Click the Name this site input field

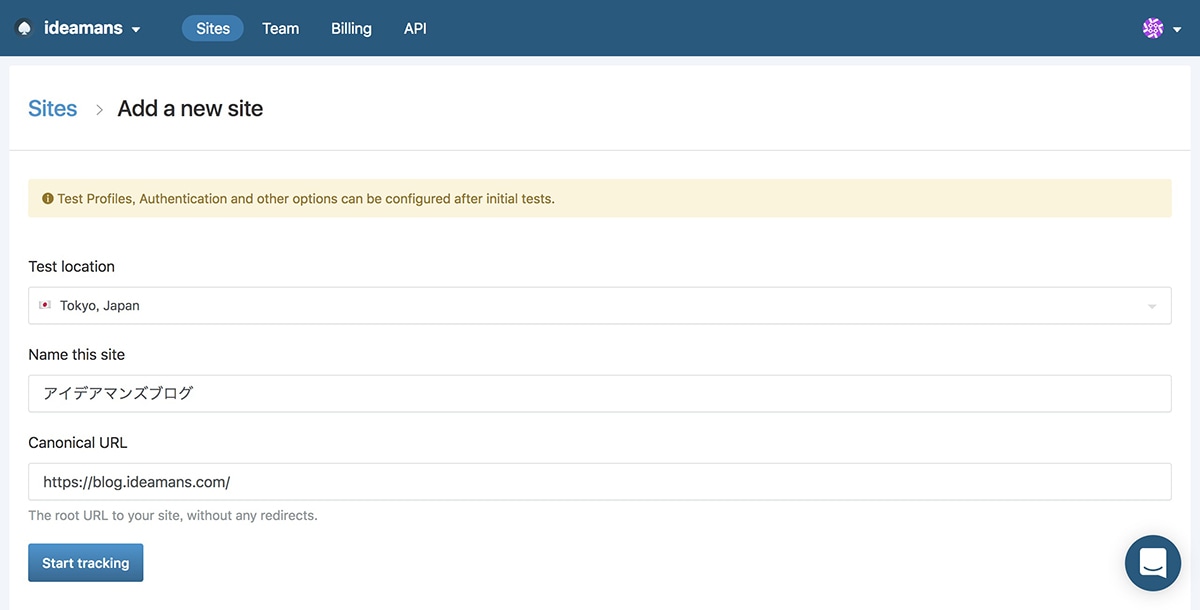[x=600, y=393]
